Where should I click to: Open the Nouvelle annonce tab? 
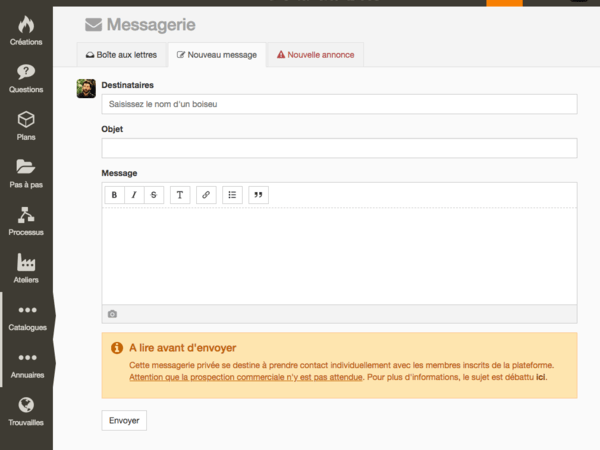[315, 55]
